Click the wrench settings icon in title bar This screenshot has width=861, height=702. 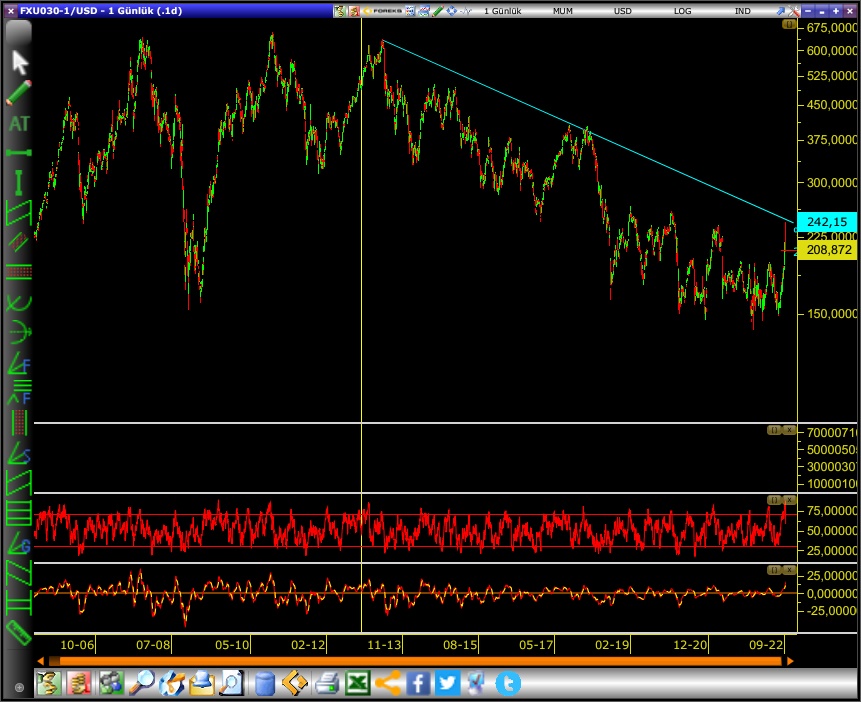(793, 10)
